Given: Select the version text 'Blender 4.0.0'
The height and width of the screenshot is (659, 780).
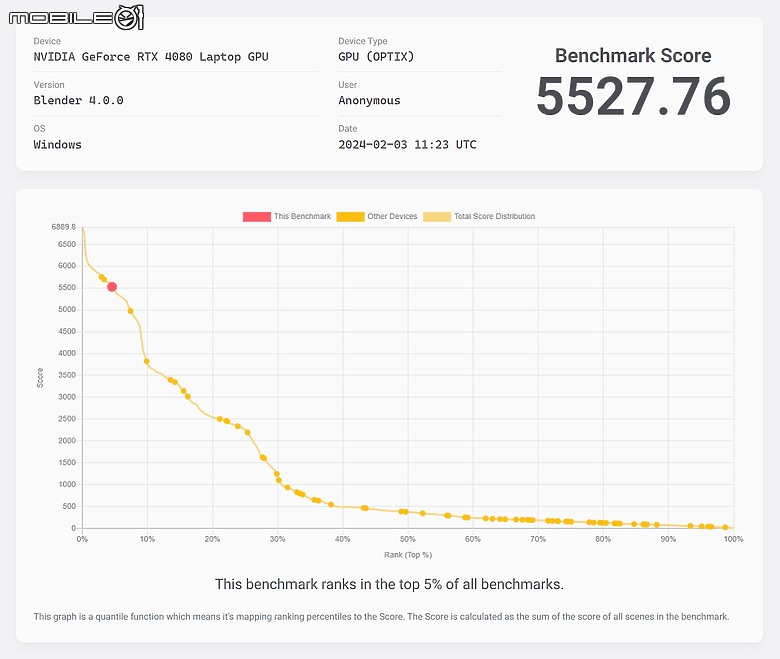Looking at the screenshot, I should tap(78, 100).
